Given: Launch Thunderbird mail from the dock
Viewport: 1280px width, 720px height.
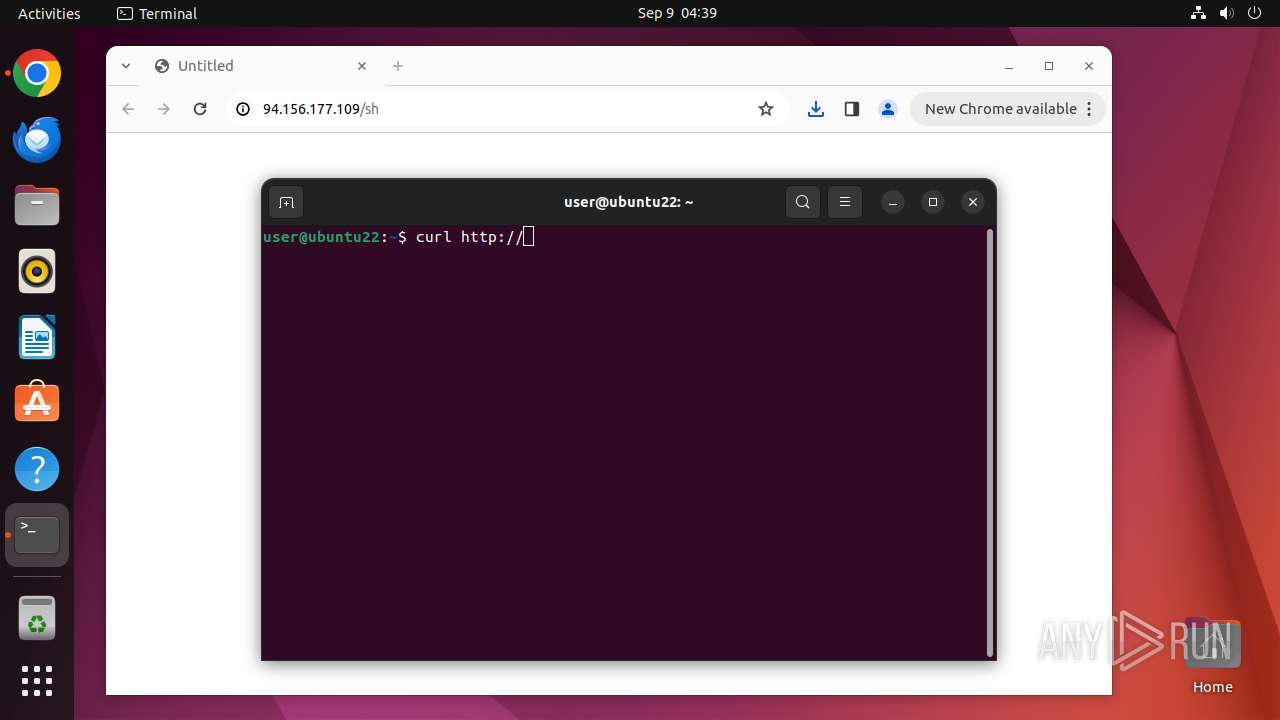Looking at the screenshot, I should coord(37,140).
